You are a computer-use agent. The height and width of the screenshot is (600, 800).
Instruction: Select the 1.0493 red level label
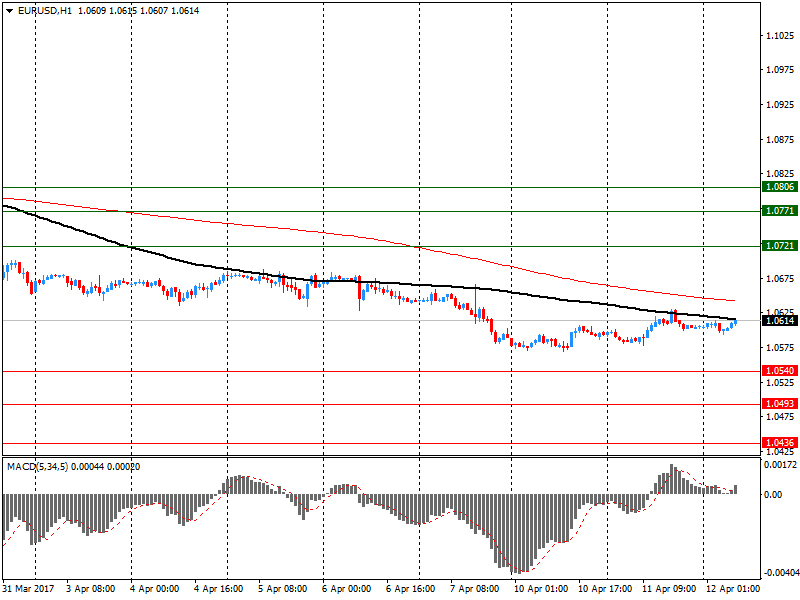pyautogui.click(x=780, y=404)
